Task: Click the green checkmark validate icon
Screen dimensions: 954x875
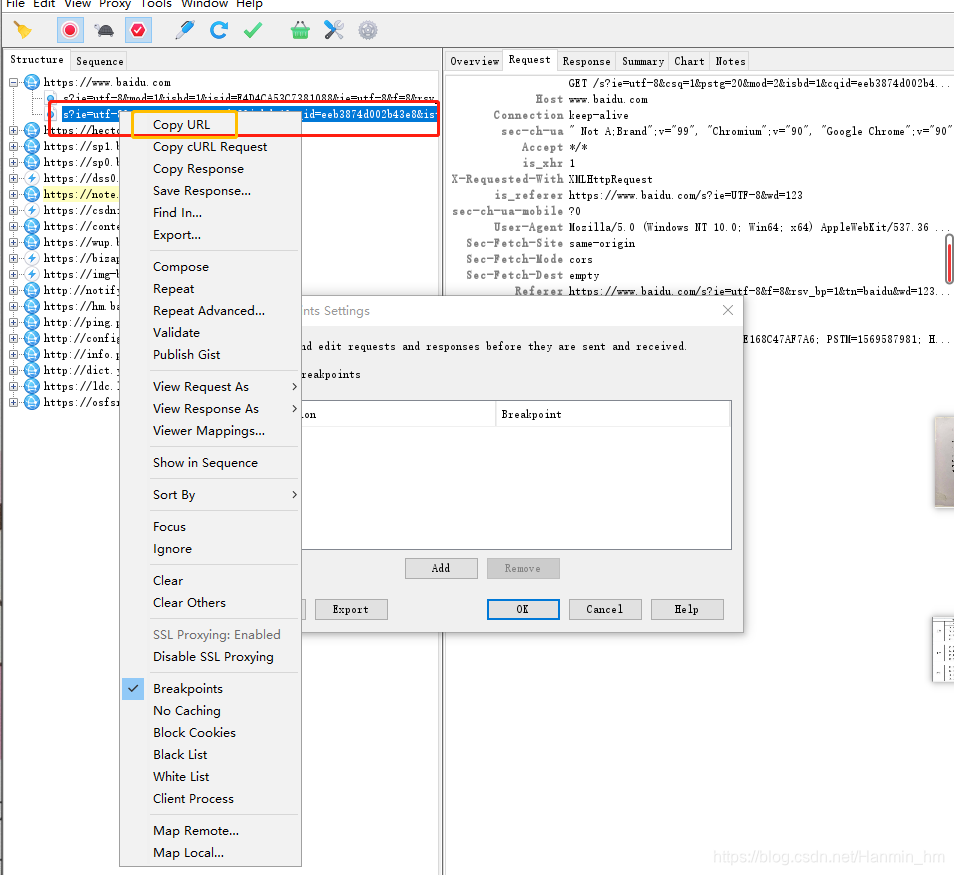Action: point(253,30)
